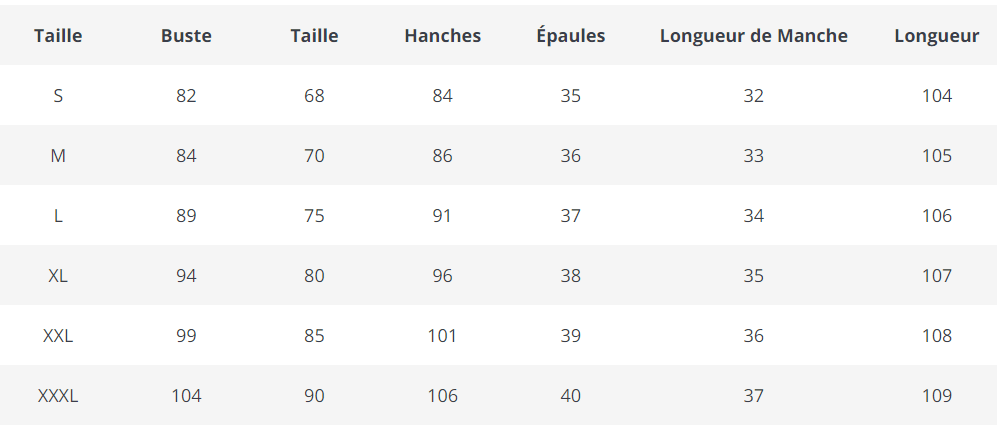The image size is (997, 426).
Task: Click bust value 82 for size S
Action: click(x=186, y=96)
